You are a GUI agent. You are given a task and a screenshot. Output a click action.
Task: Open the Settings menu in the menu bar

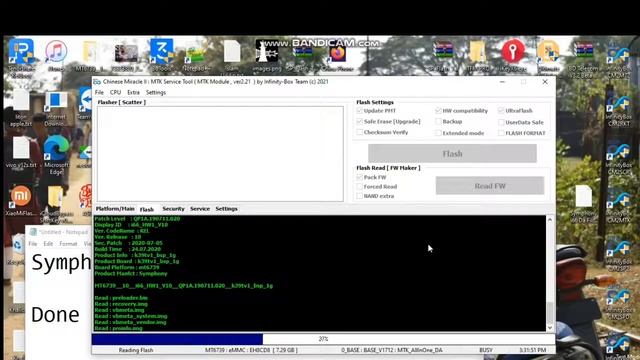[x=156, y=93]
